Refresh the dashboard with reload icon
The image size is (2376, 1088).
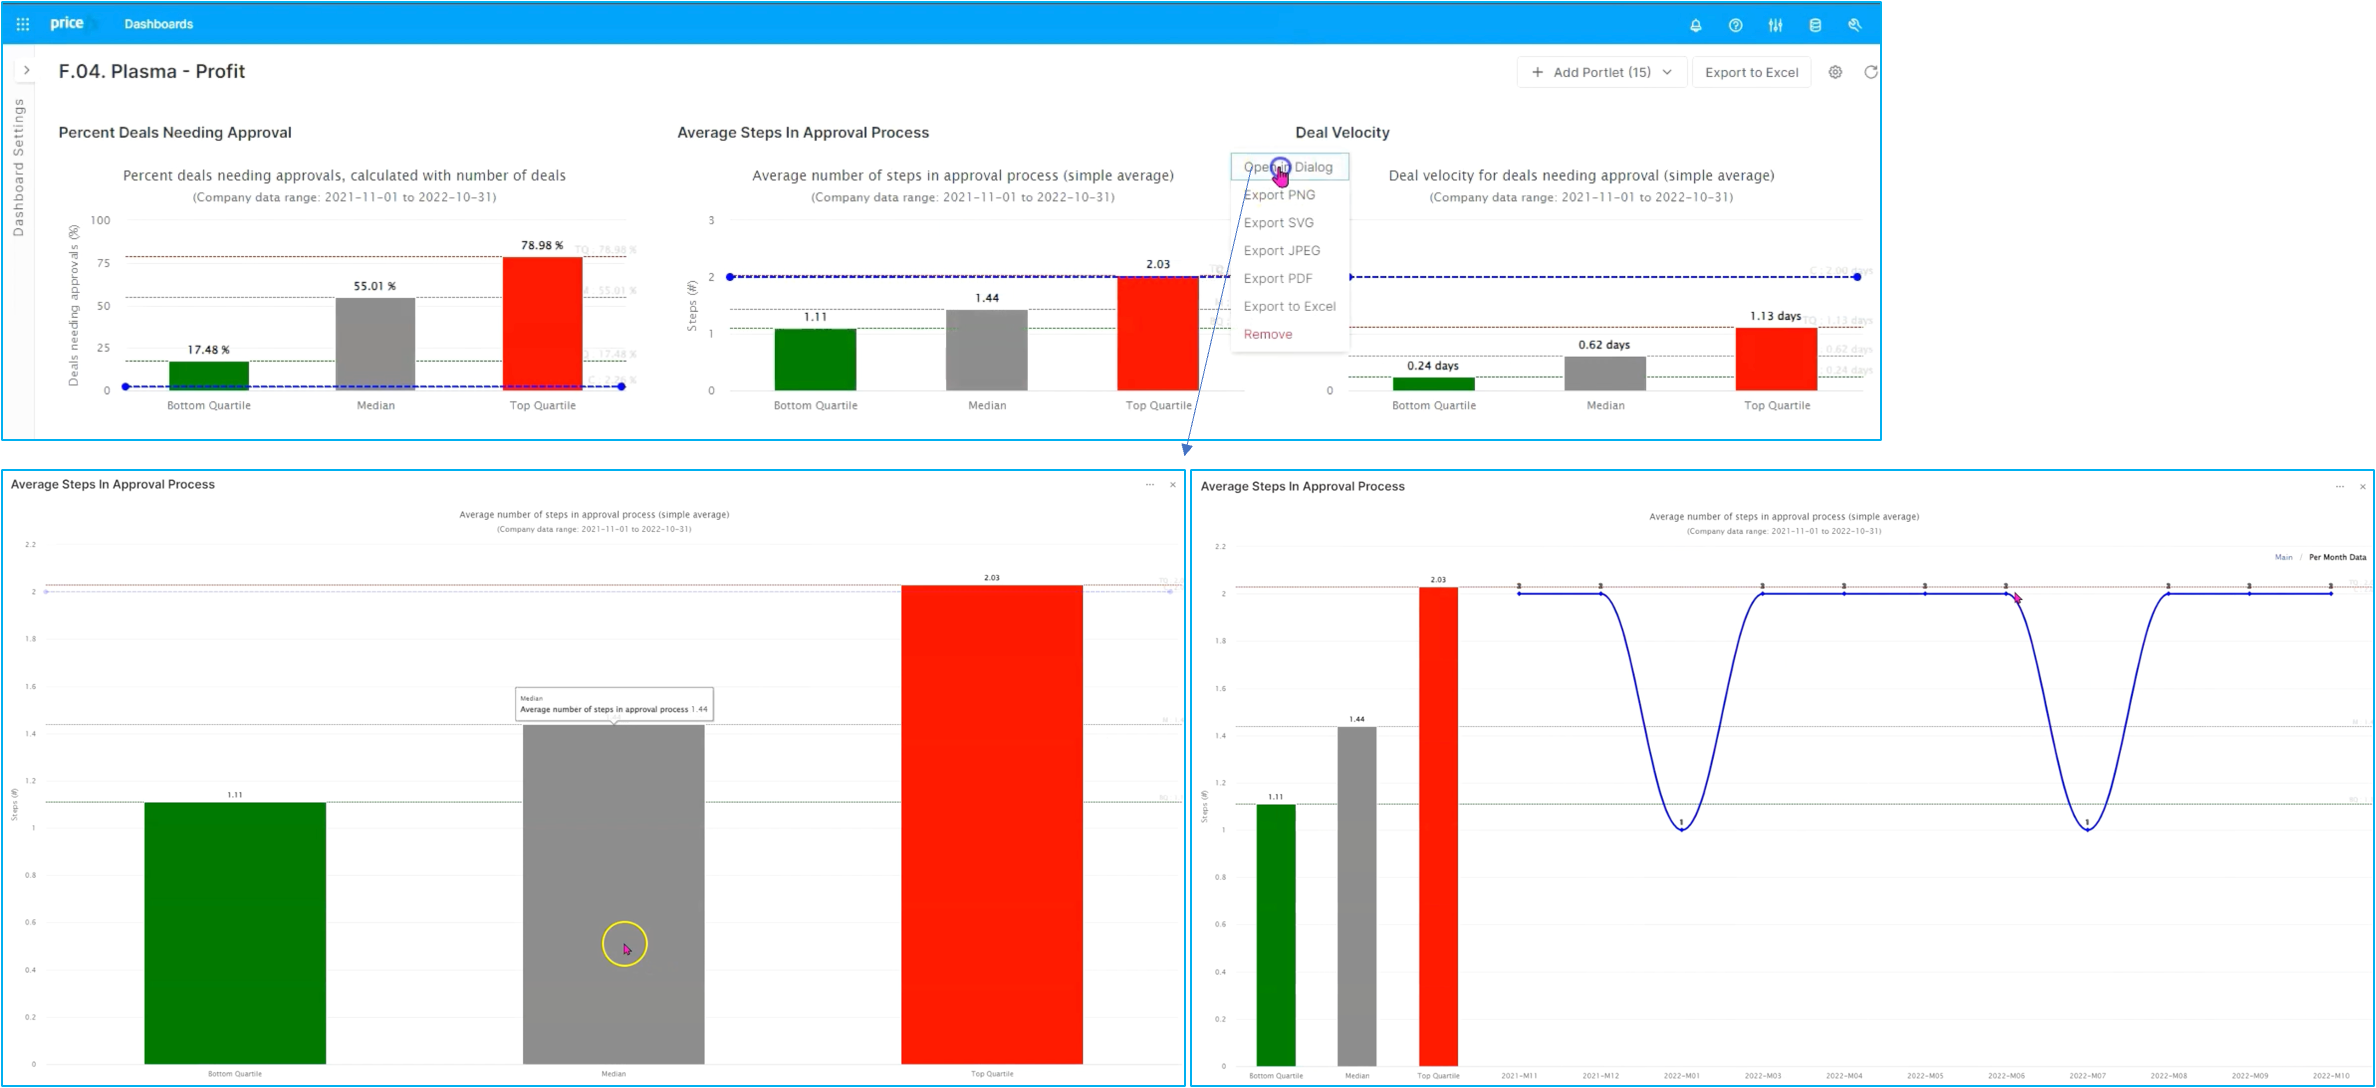[x=1870, y=72]
